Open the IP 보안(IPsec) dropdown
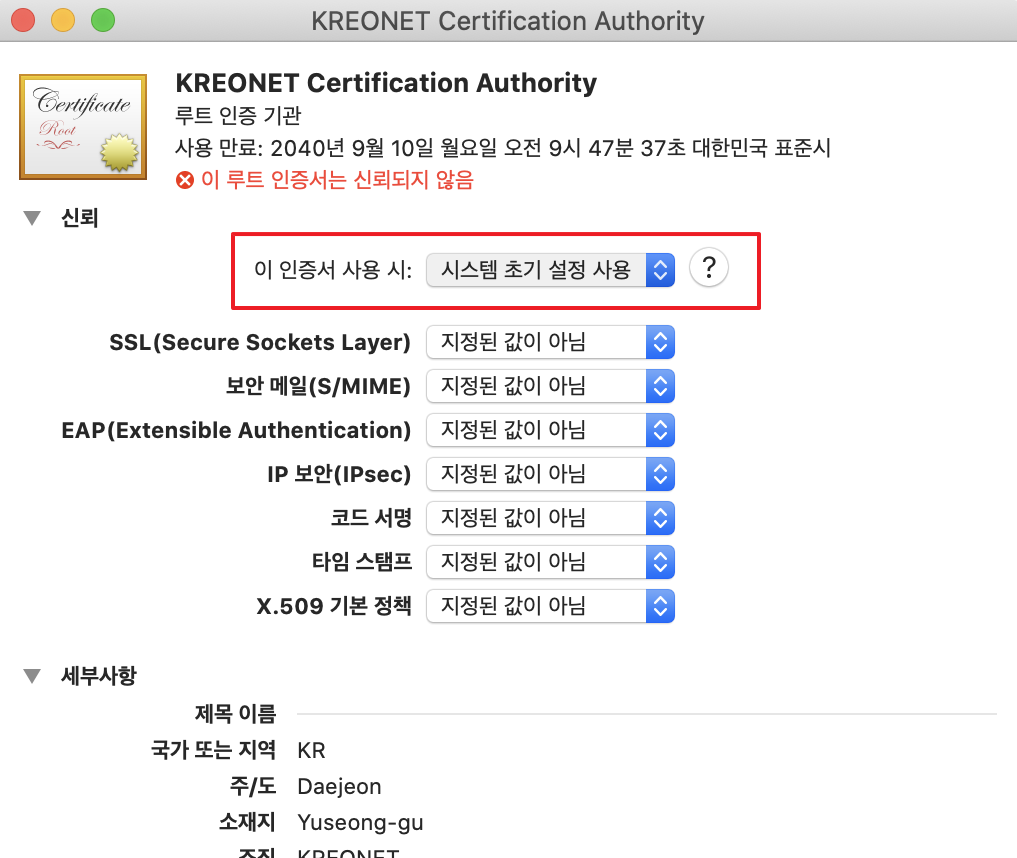This screenshot has width=1017, height=858. click(x=550, y=474)
